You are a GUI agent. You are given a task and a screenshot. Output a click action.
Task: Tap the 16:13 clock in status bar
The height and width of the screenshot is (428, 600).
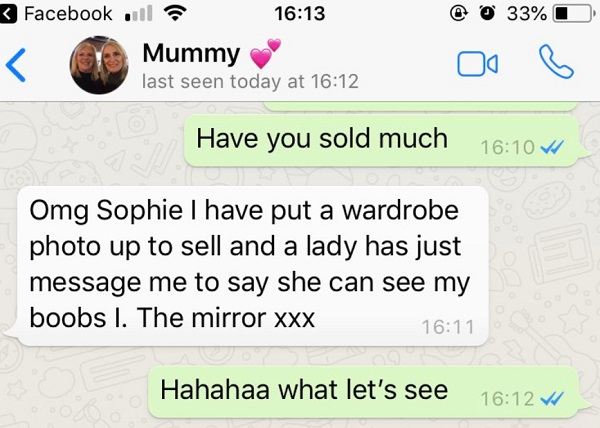(300, 14)
